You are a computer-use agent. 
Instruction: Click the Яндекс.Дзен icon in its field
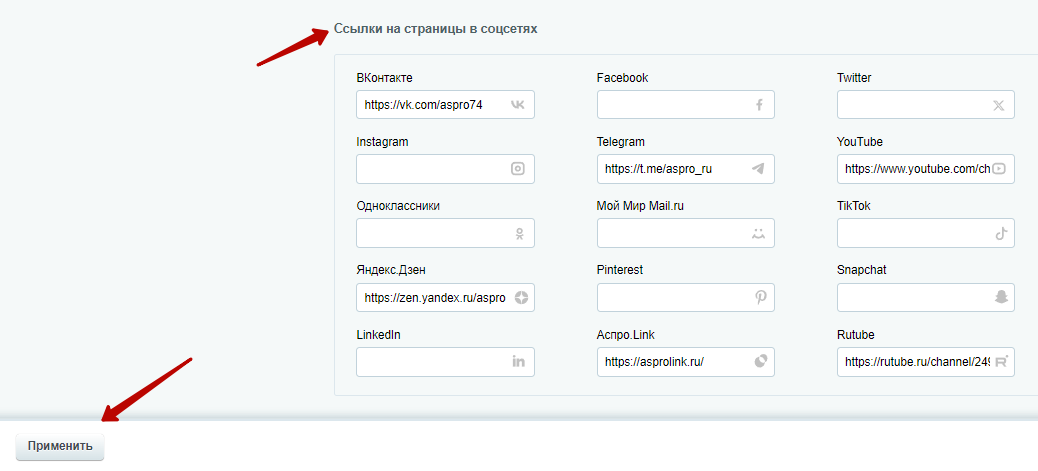tap(522, 297)
